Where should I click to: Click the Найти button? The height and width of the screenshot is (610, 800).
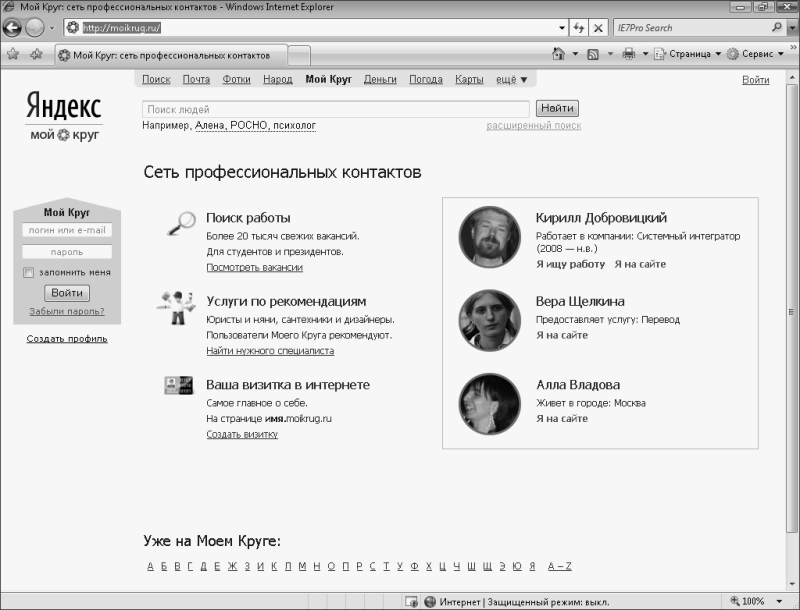(x=557, y=108)
